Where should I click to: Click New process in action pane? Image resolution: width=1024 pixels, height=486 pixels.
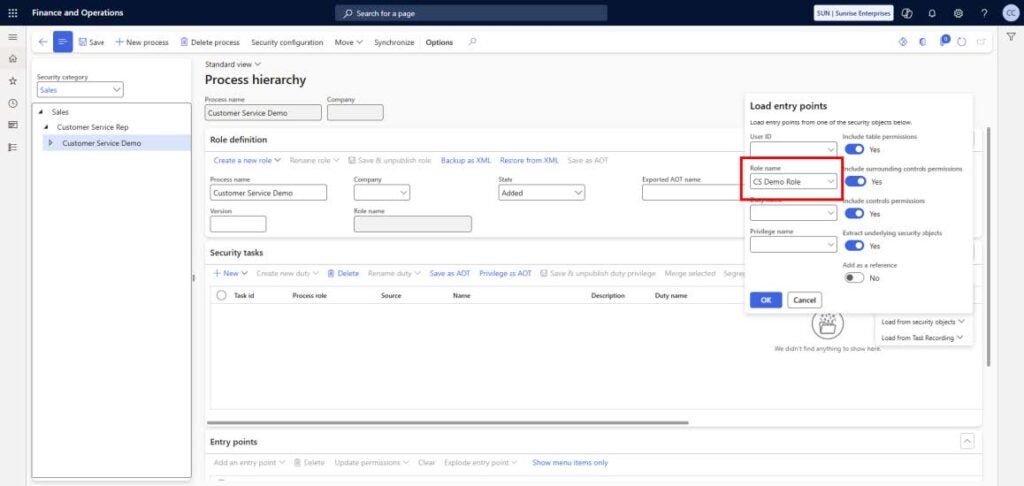[x=142, y=42]
